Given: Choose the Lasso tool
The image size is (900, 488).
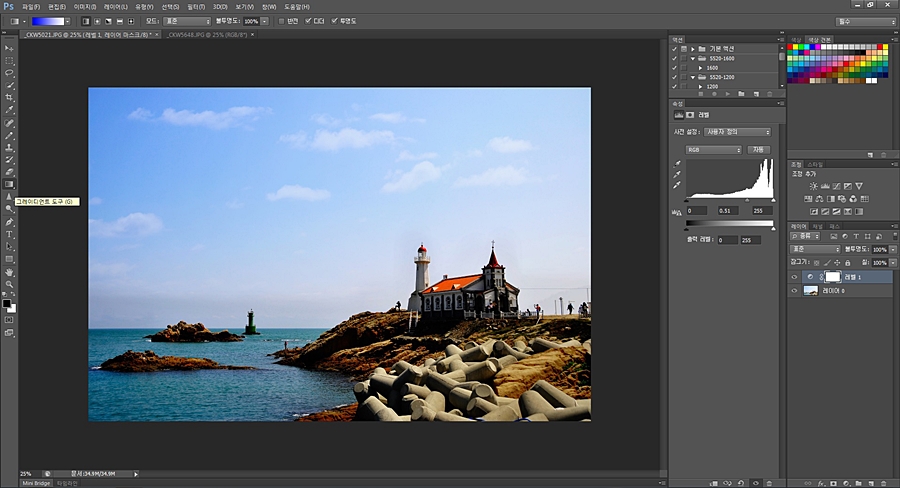Looking at the screenshot, I should click(10, 73).
